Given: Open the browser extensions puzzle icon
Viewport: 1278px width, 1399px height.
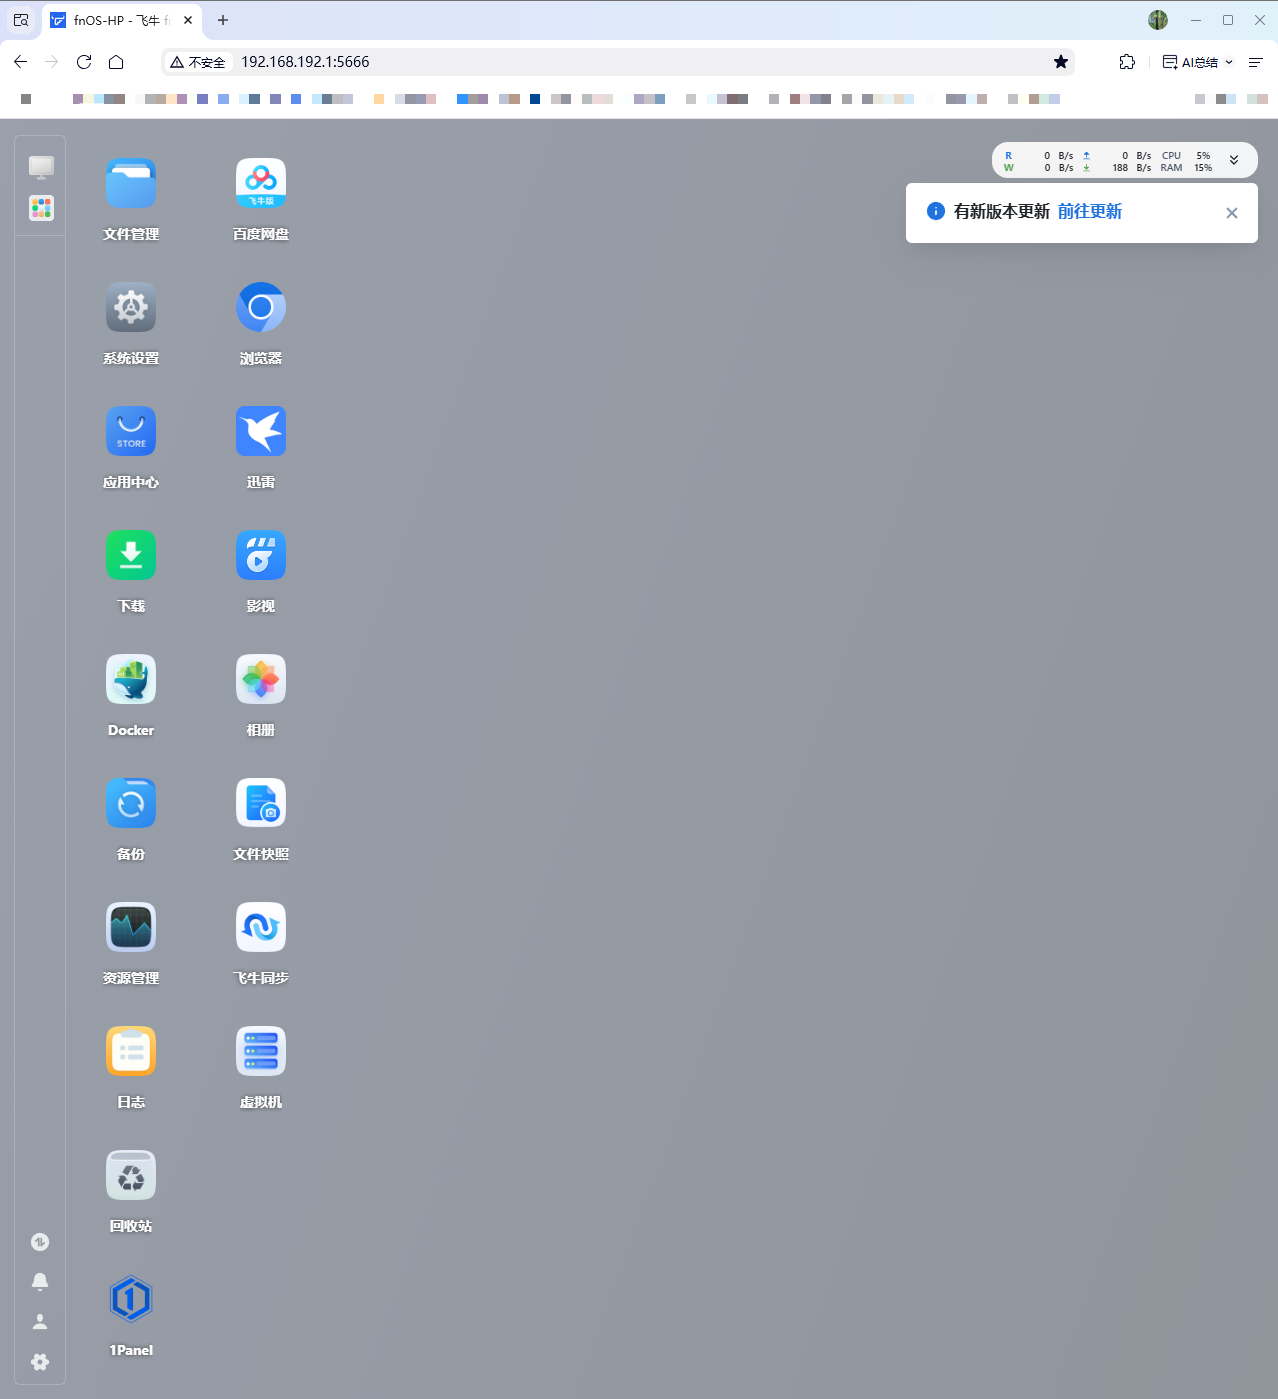Looking at the screenshot, I should [1127, 62].
